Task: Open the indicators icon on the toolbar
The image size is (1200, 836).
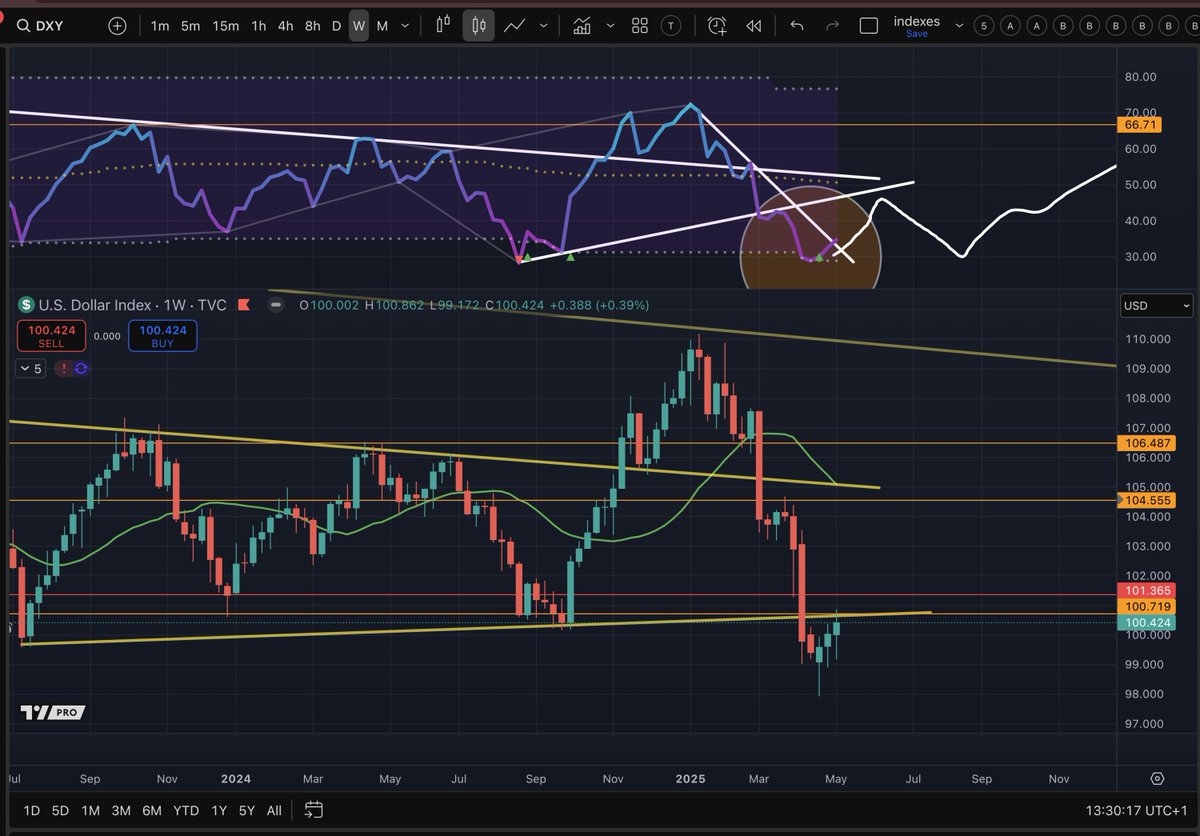Action: point(582,25)
